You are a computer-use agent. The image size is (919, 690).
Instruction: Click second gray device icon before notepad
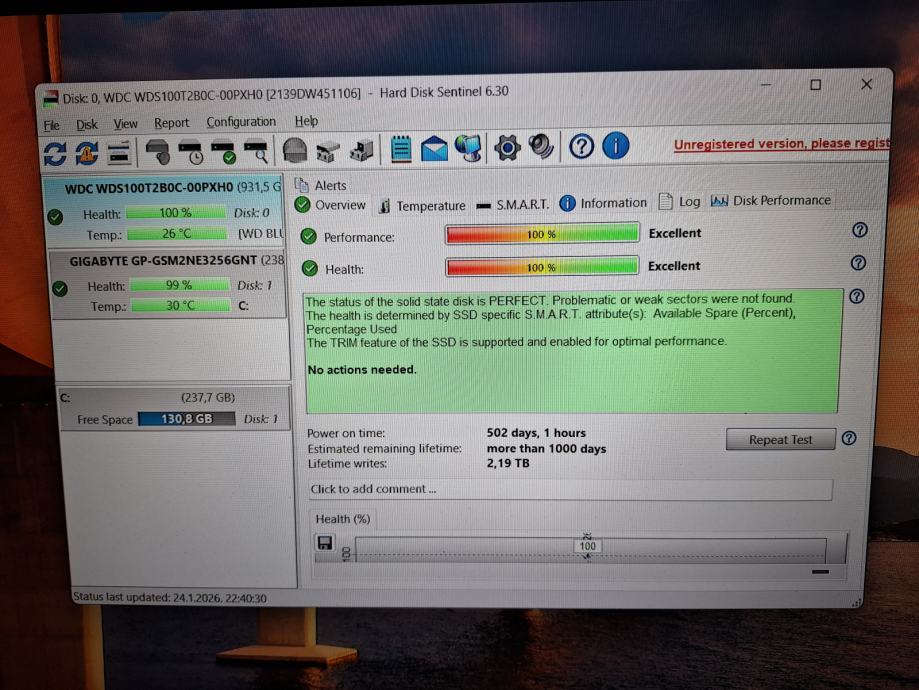pyautogui.click(x=362, y=149)
